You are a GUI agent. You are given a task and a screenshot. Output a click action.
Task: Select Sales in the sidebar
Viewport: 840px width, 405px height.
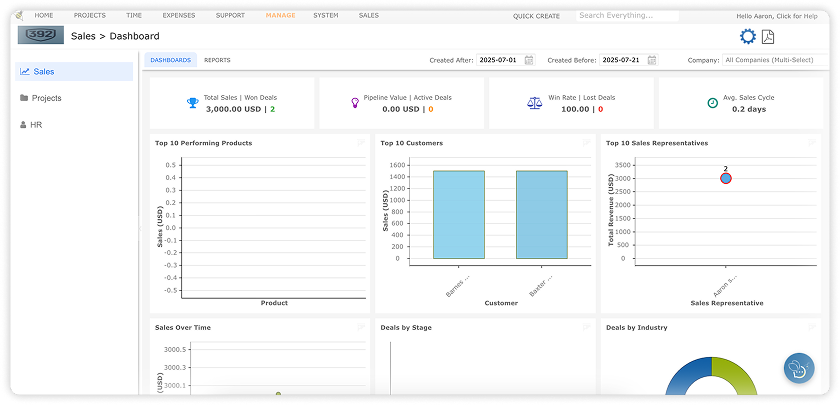coord(74,71)
